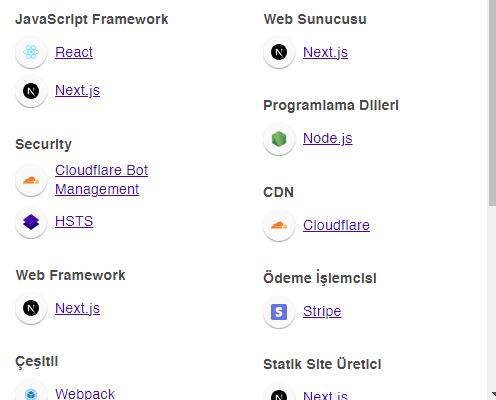Viewport: 496px width, 400px height.
Task: Click Next.js icon under JavaScript Framework
Action: pos(31,91)
